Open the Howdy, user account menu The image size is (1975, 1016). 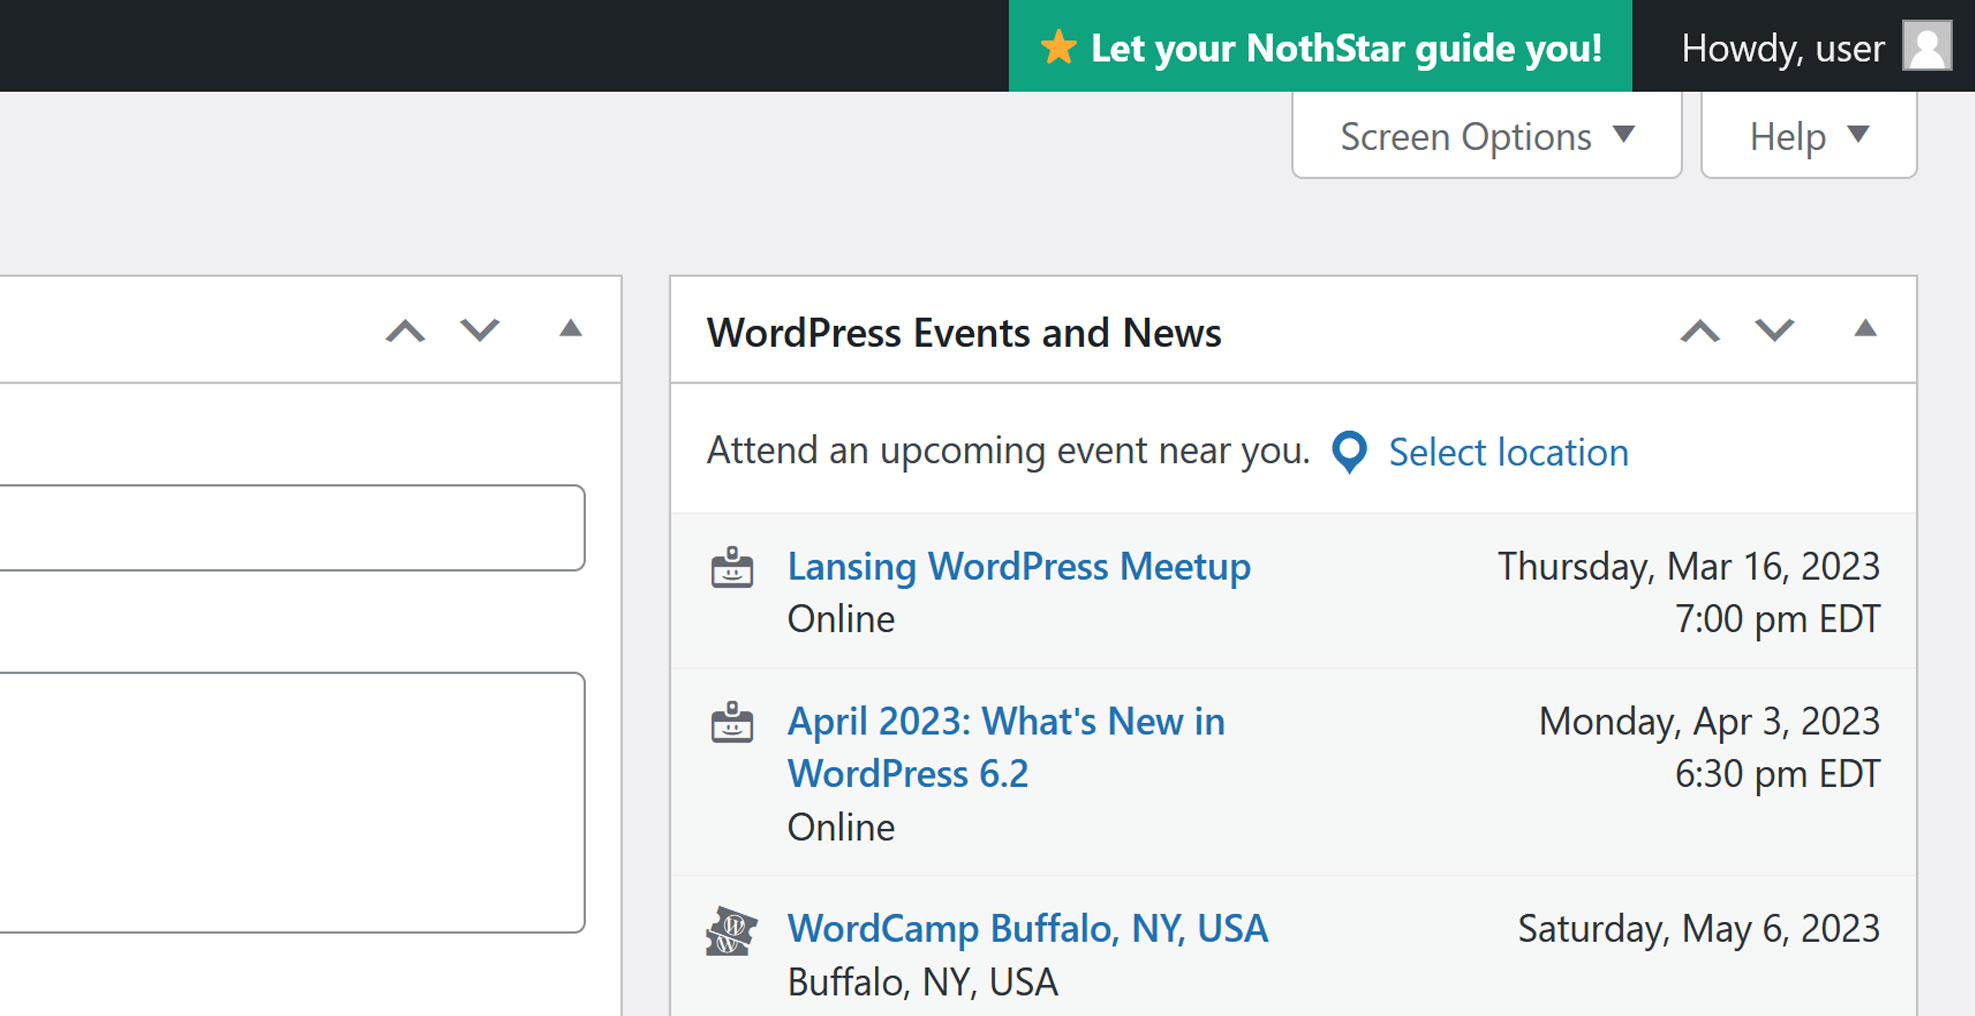tap(1782, 48)
